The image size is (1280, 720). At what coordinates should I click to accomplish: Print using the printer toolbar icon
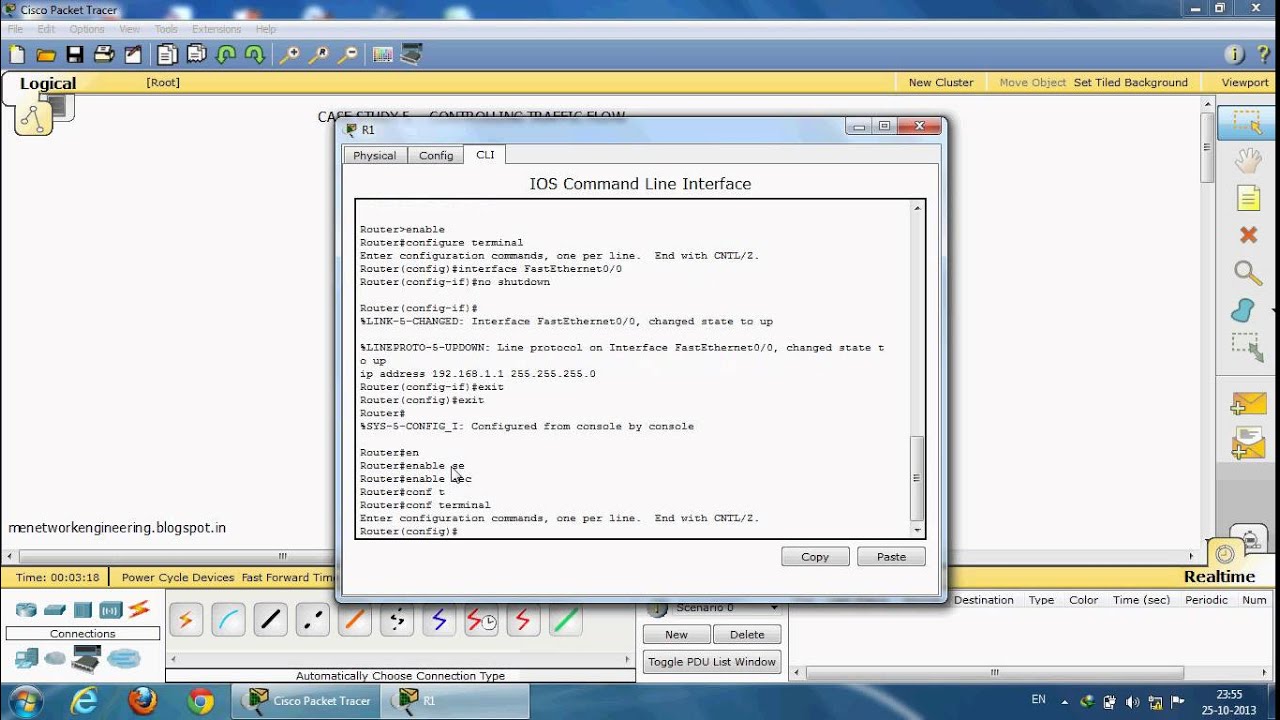(x=104, y=55)
